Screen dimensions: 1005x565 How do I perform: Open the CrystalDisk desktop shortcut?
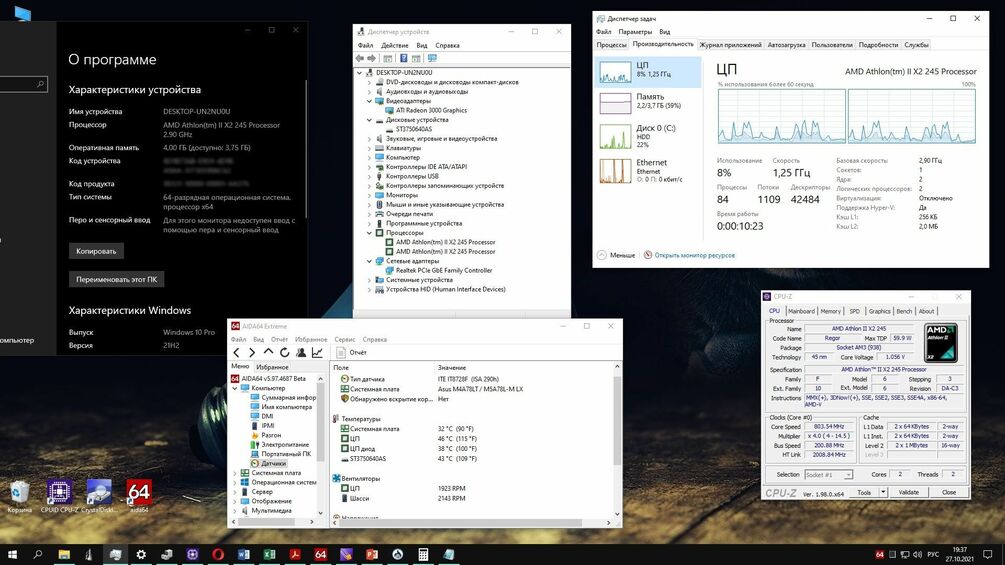click(99, 496)
